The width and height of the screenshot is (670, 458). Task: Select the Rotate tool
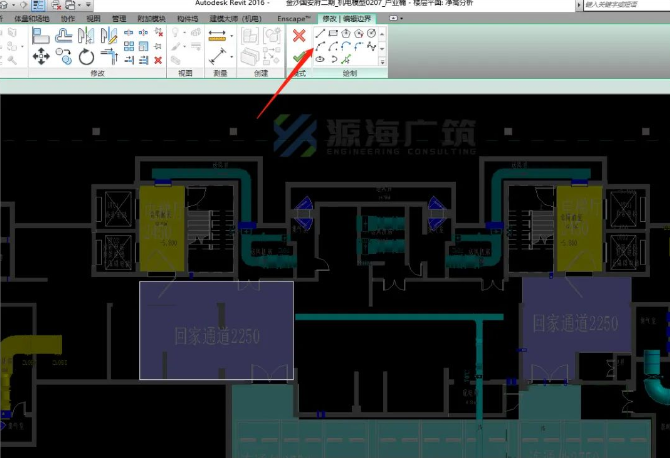[x=86, y=56]
